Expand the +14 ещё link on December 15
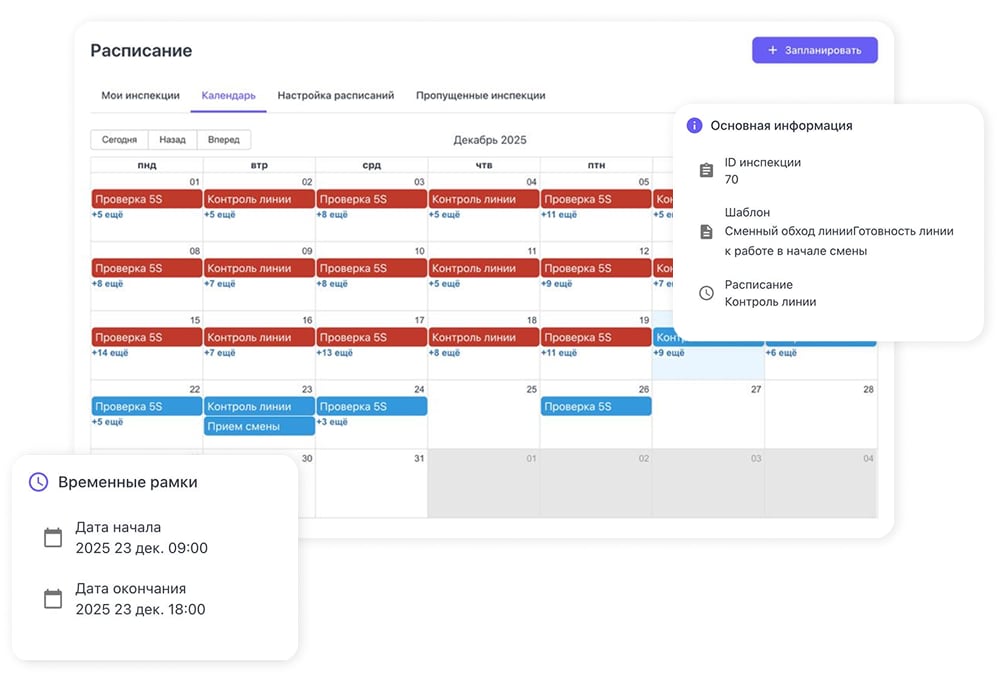The width and height of the screenshot is (1000, 686). tap(110, 353)
